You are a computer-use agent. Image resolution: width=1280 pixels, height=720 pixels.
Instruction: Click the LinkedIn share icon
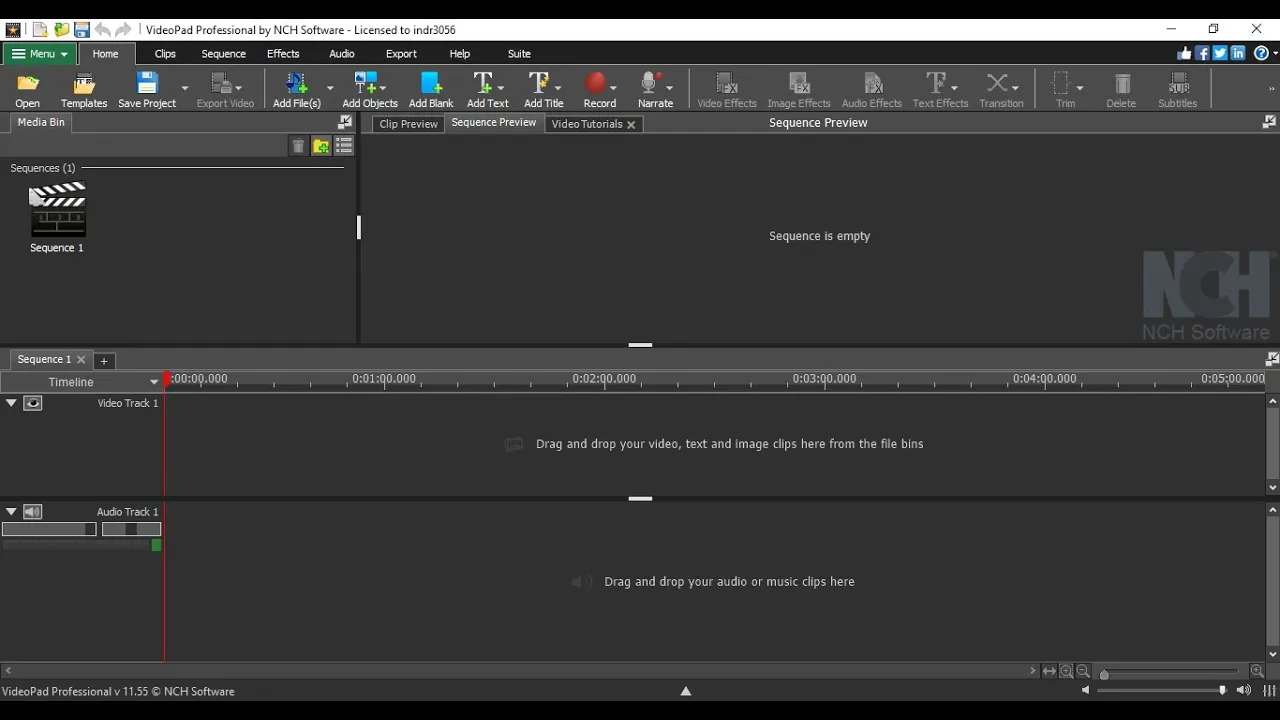pos(1238,54)
